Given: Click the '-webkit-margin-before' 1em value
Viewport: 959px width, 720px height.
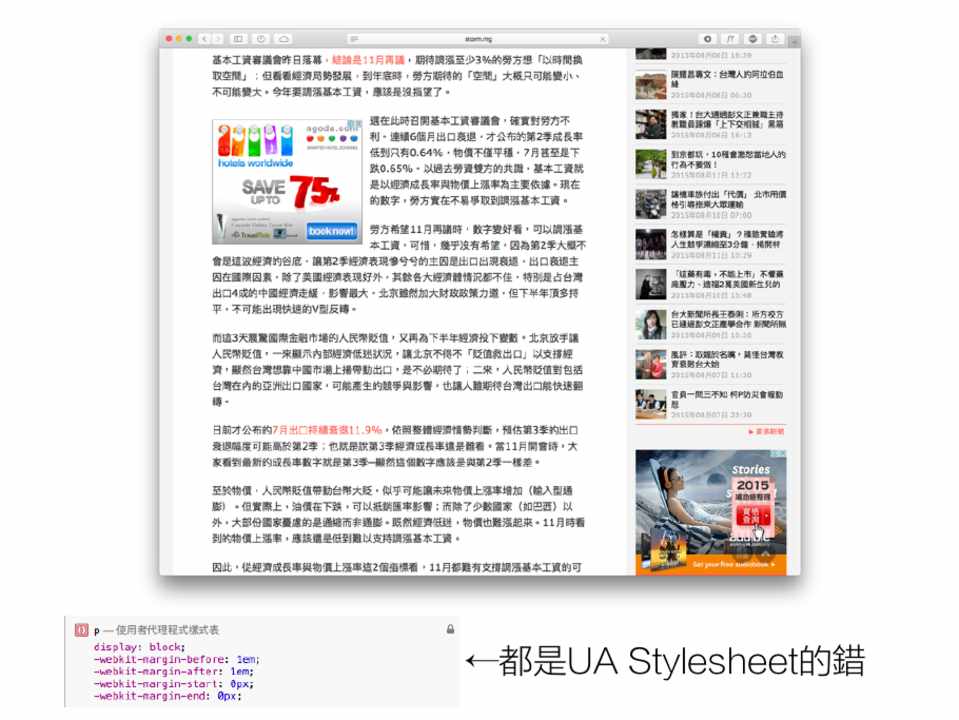Looking at the screenshot, I should coord(248,658).
